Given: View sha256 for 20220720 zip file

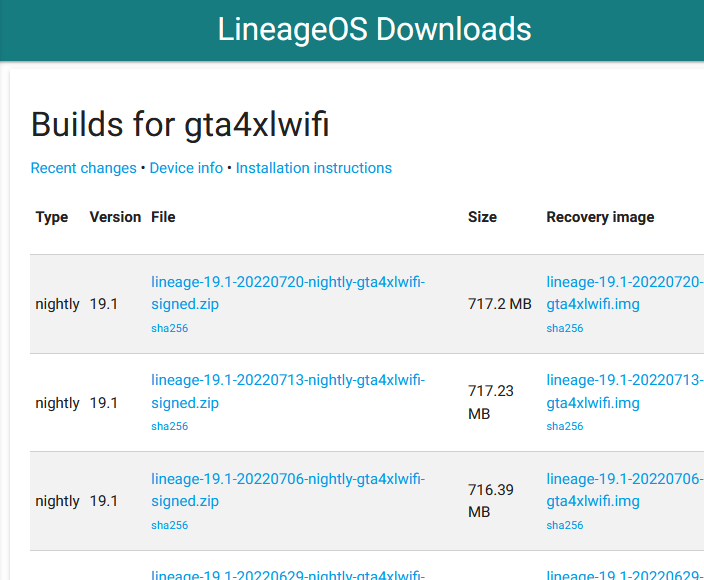Looking at the screenshot, I should click(170, 328).
